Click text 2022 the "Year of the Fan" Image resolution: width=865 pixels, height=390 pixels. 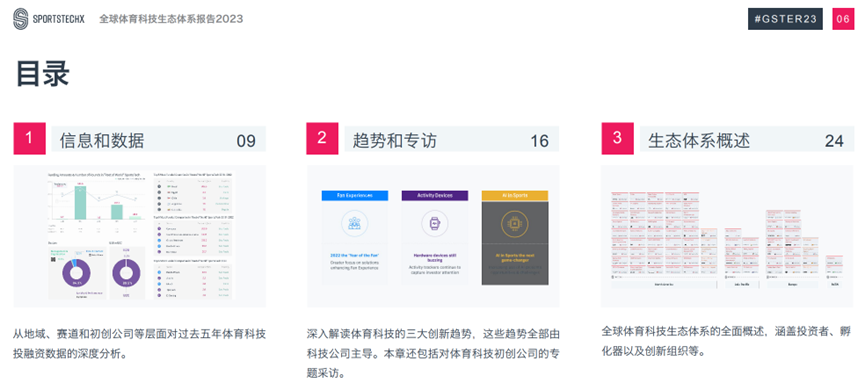coord(355,256)
